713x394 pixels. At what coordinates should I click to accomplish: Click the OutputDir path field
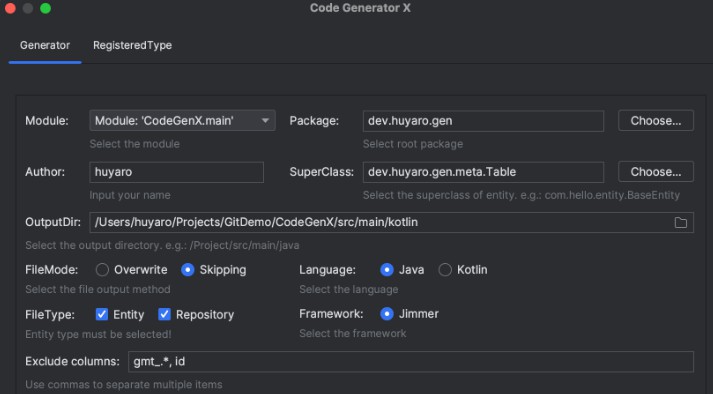392,222
